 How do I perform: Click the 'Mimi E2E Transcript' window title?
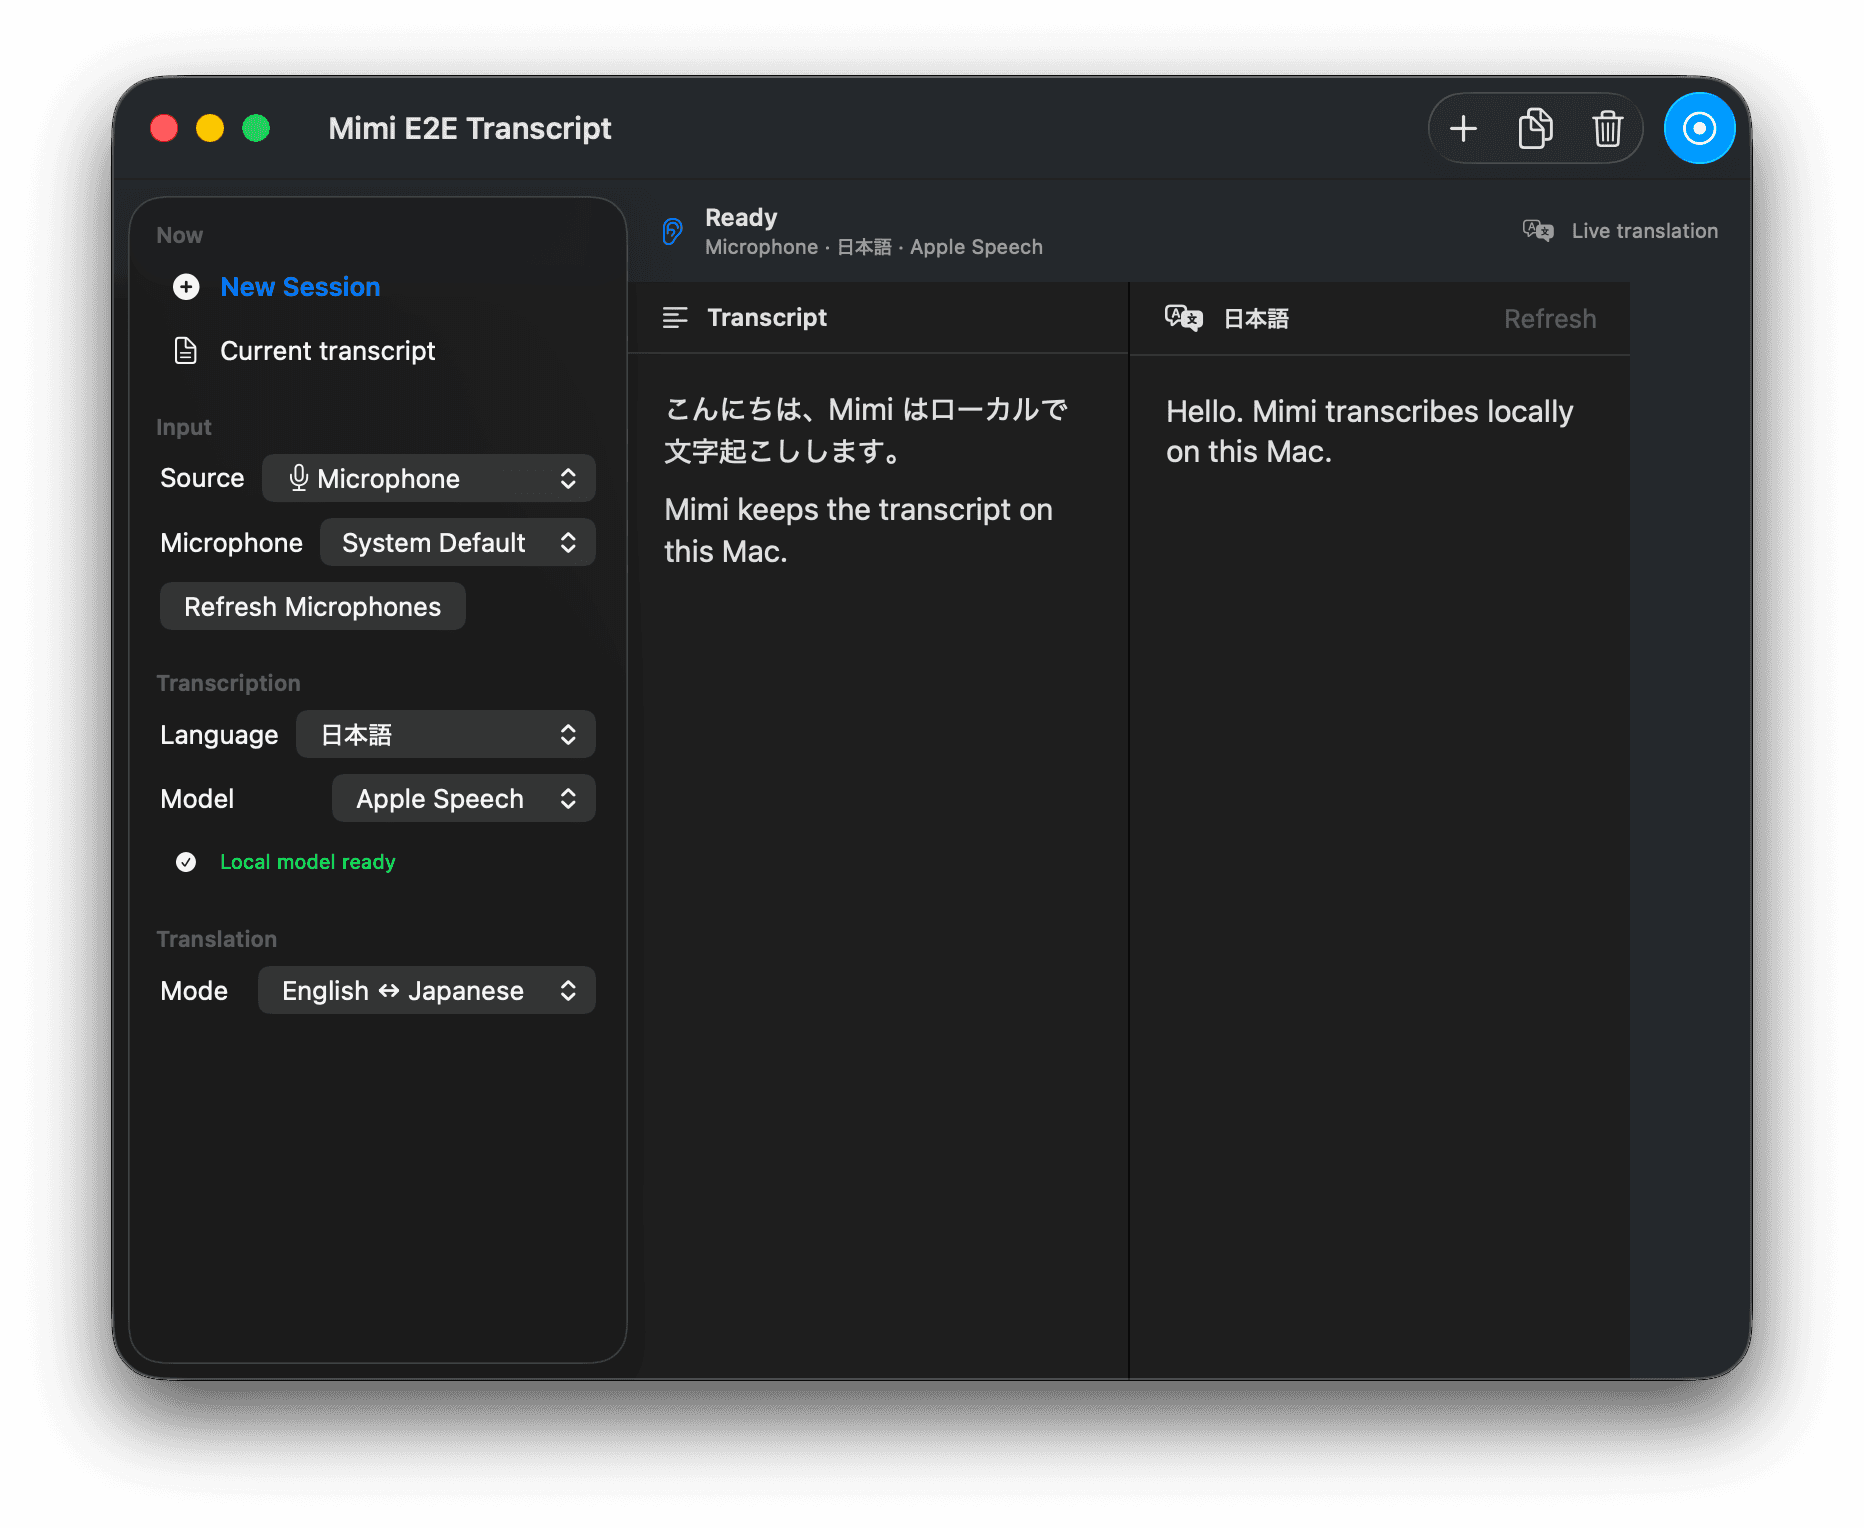click(x=470, y=128)
